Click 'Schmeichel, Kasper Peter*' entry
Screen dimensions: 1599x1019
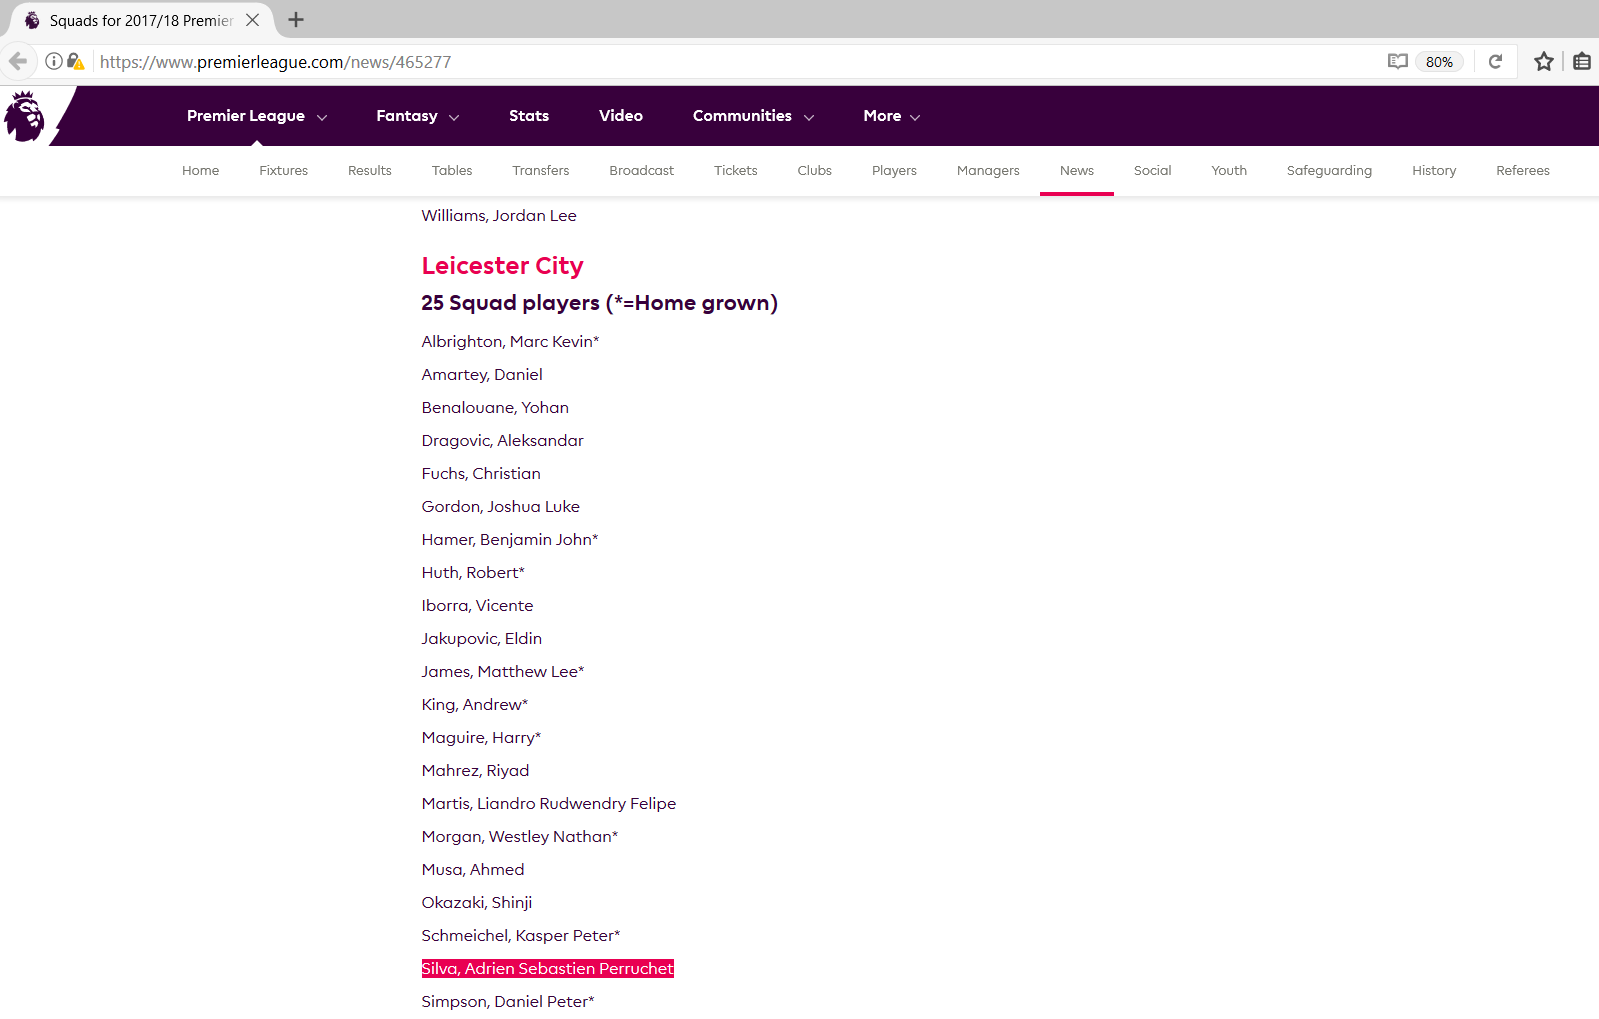click(x=521, y=936)
